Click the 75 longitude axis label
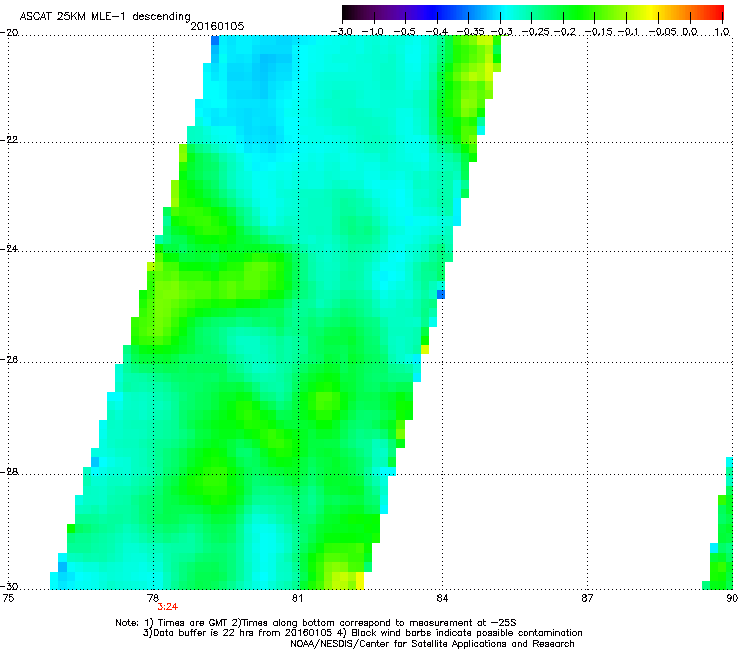This screenshot has height=650, width=740. click(8, 598)
